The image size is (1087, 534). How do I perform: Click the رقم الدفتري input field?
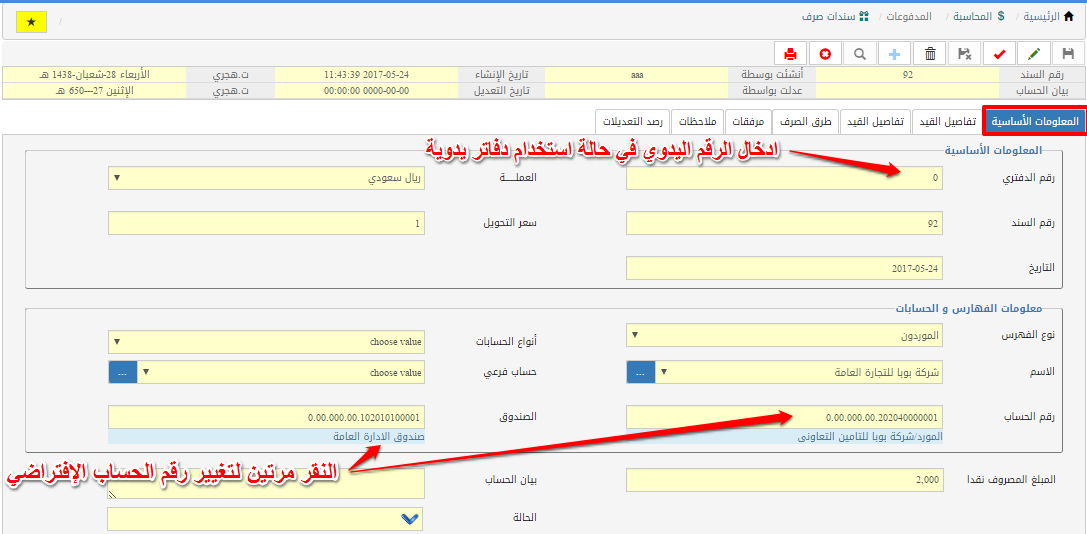click(785, 178)
